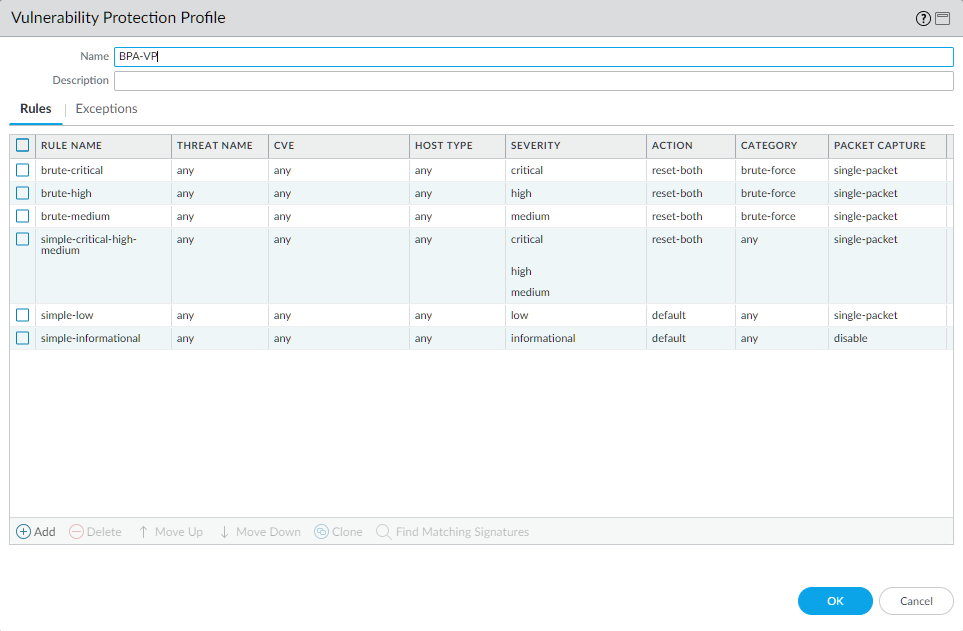Focus the Description input field
The height and width of the screenshot is (631, 963).
click(534, 80)
